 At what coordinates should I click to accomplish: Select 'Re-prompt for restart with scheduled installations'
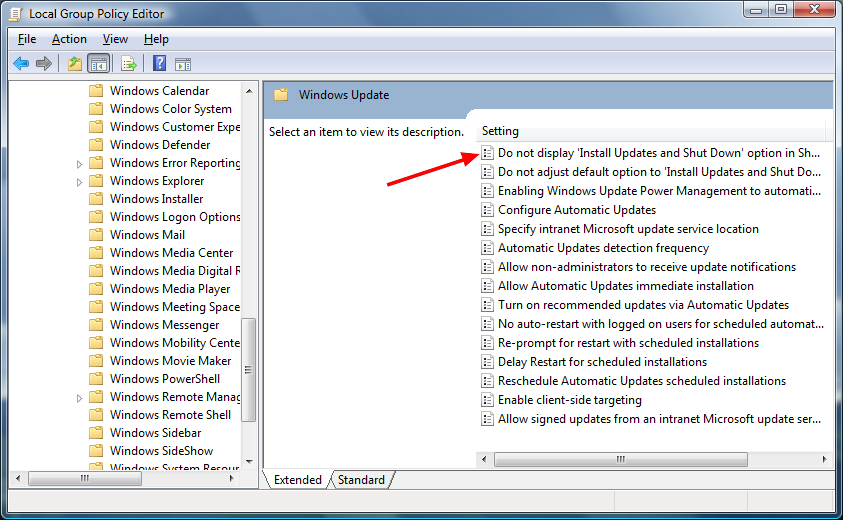click(x=628, y=343)
